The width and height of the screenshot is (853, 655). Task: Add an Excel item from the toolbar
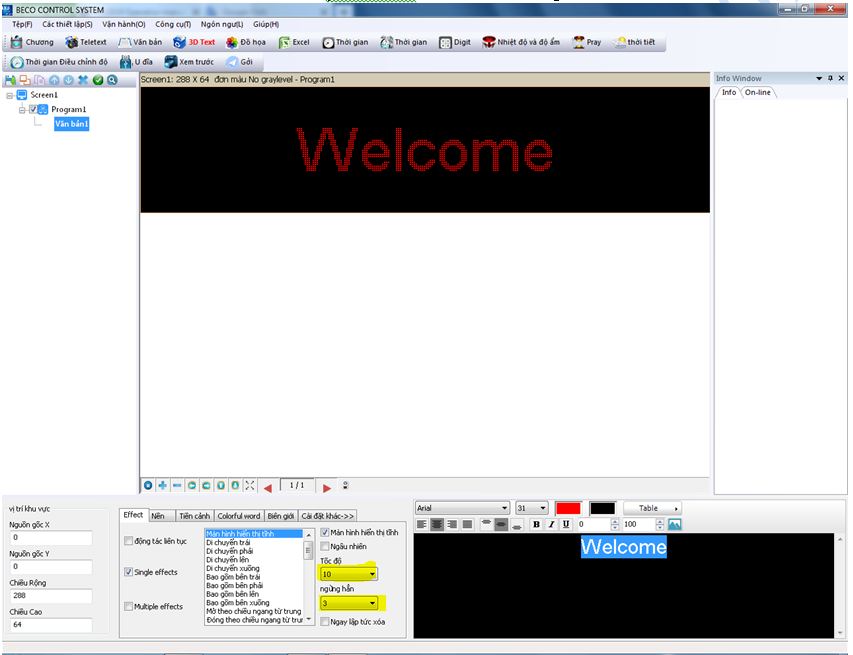294,42
